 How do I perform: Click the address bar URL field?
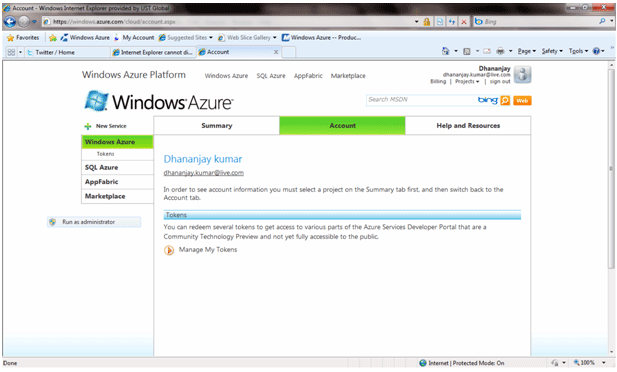click(x=228, y=22)
